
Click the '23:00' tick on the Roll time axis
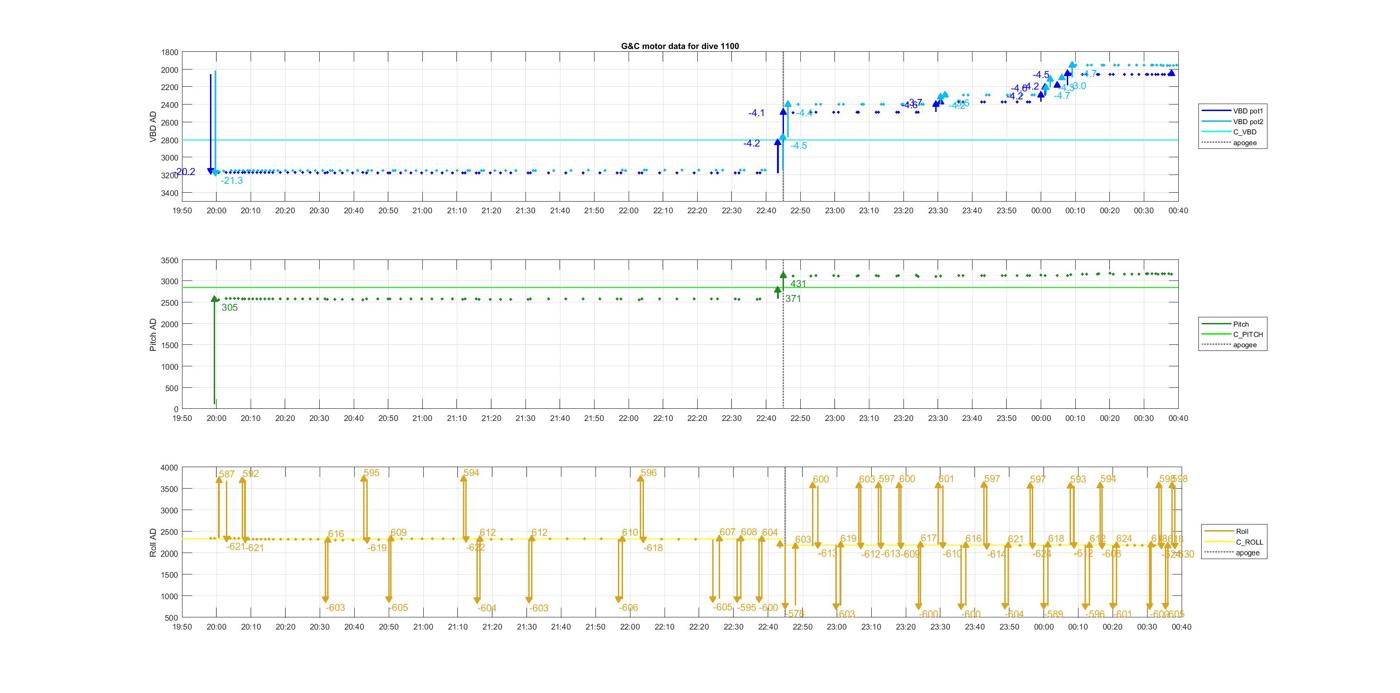[x=835, y=627]
